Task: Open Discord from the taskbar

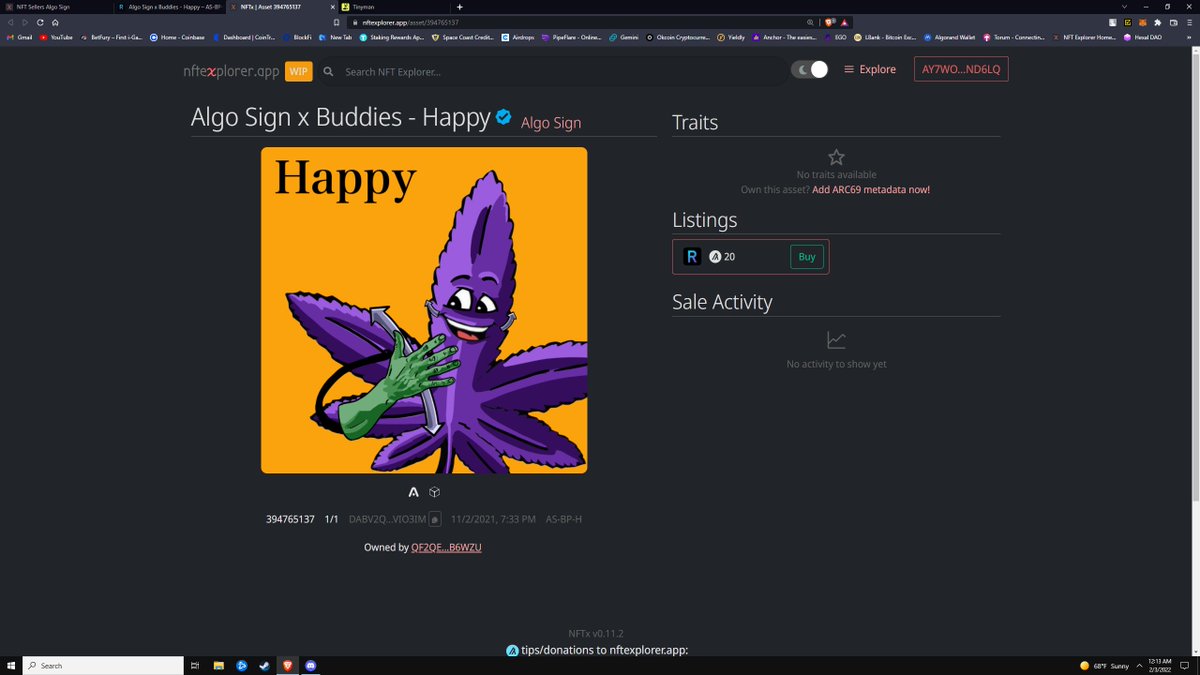Action: click(310, 665)
